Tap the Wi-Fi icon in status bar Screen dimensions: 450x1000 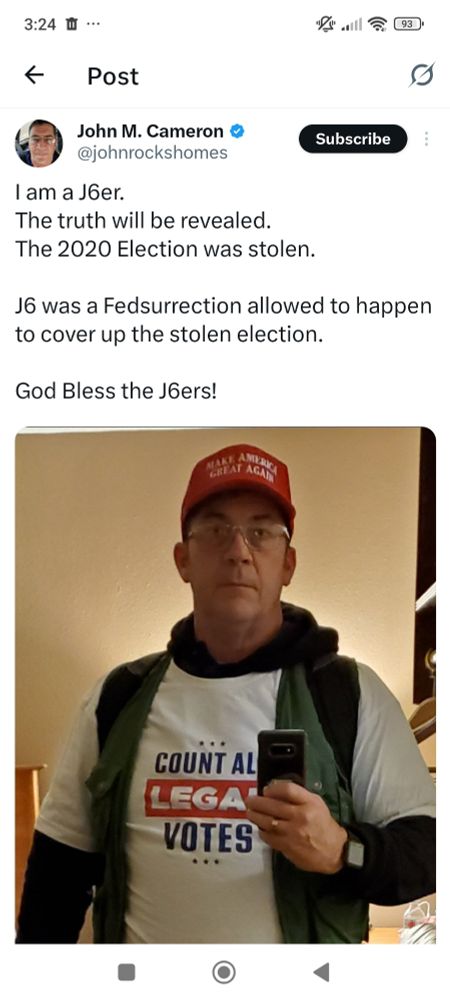click(x=379, y=24)
